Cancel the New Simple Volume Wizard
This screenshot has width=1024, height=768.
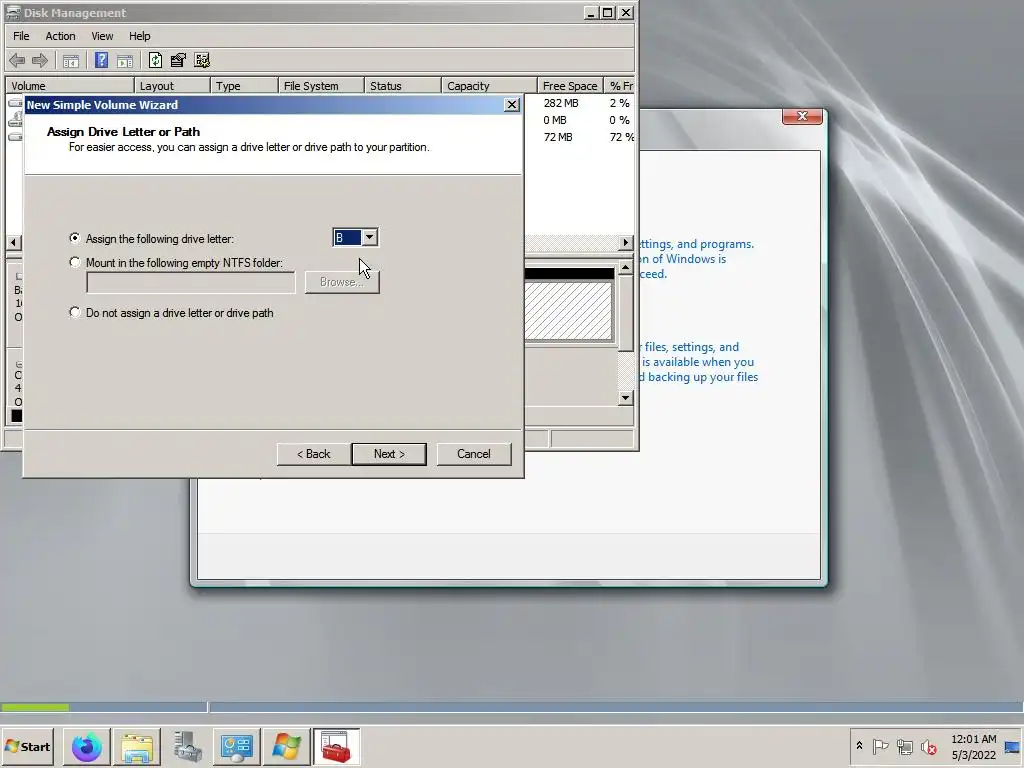[x=473, y=454]
